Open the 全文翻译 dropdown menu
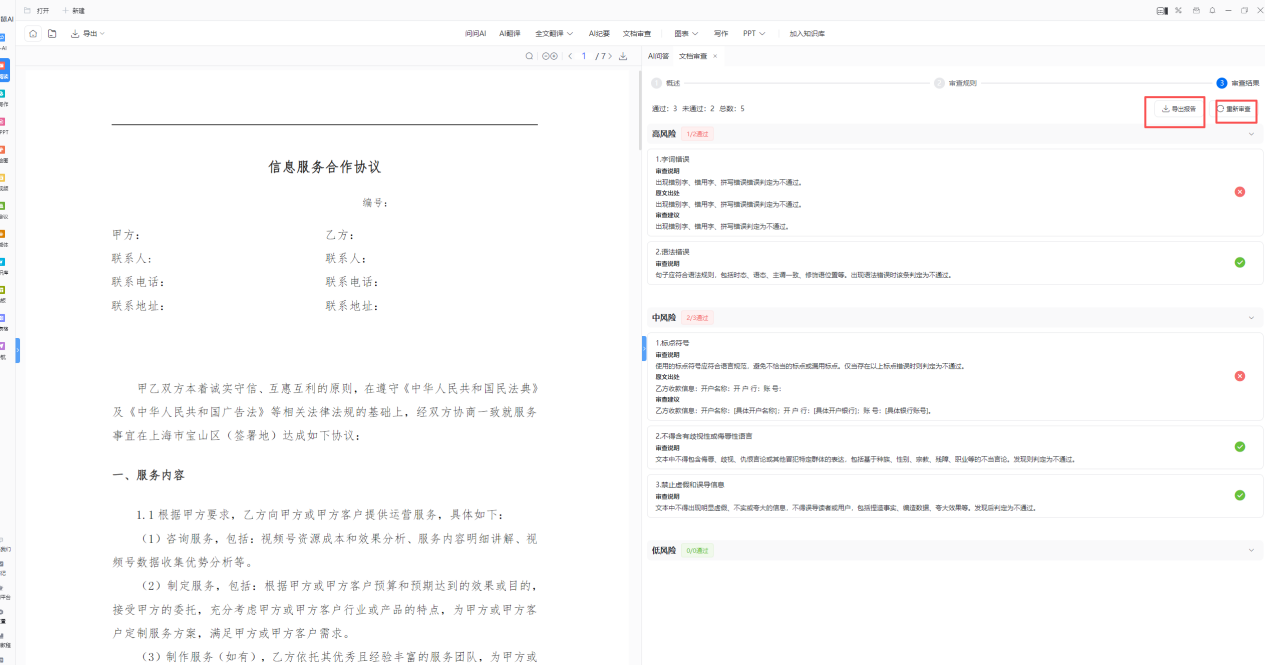This screenshot has width=1265, height=665. click(554, 33)
